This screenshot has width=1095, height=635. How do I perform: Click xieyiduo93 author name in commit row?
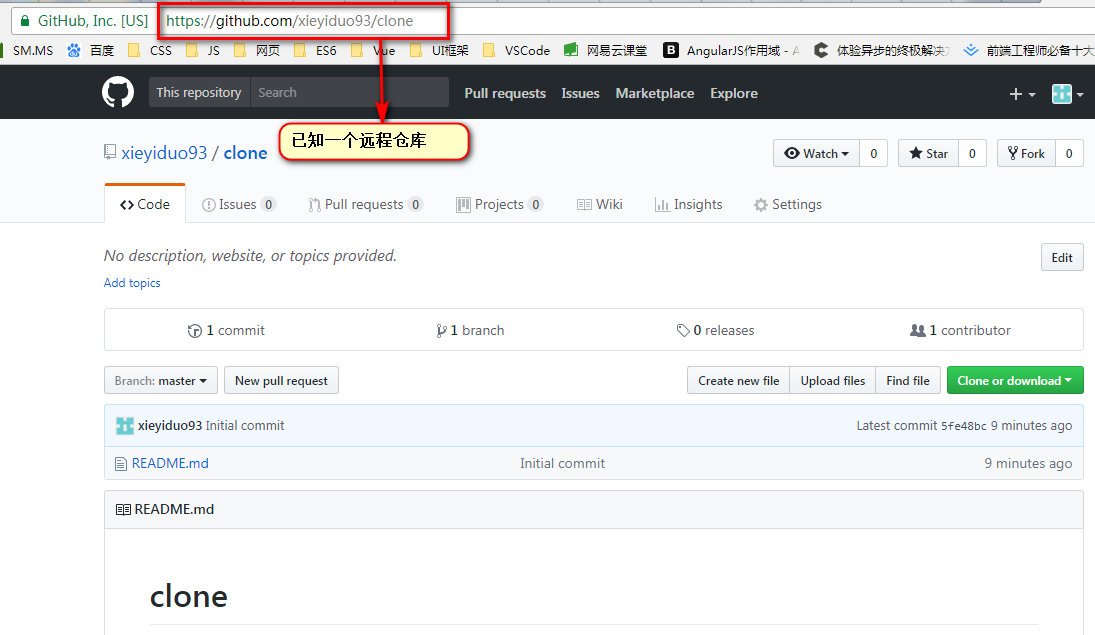[x=170, y=425]
